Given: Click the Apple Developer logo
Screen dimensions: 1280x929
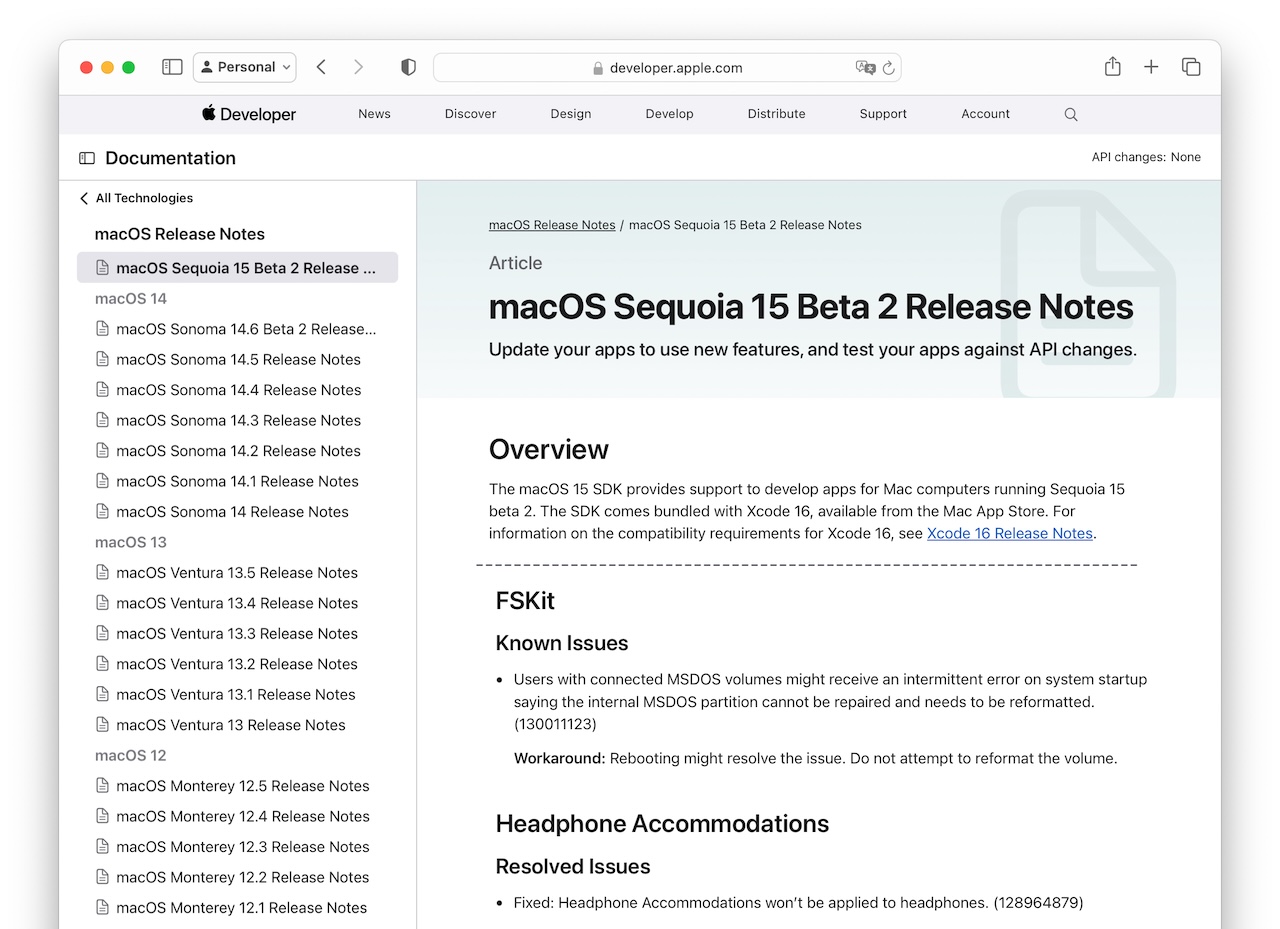Looking at the screenshot, I should point(248,114).
